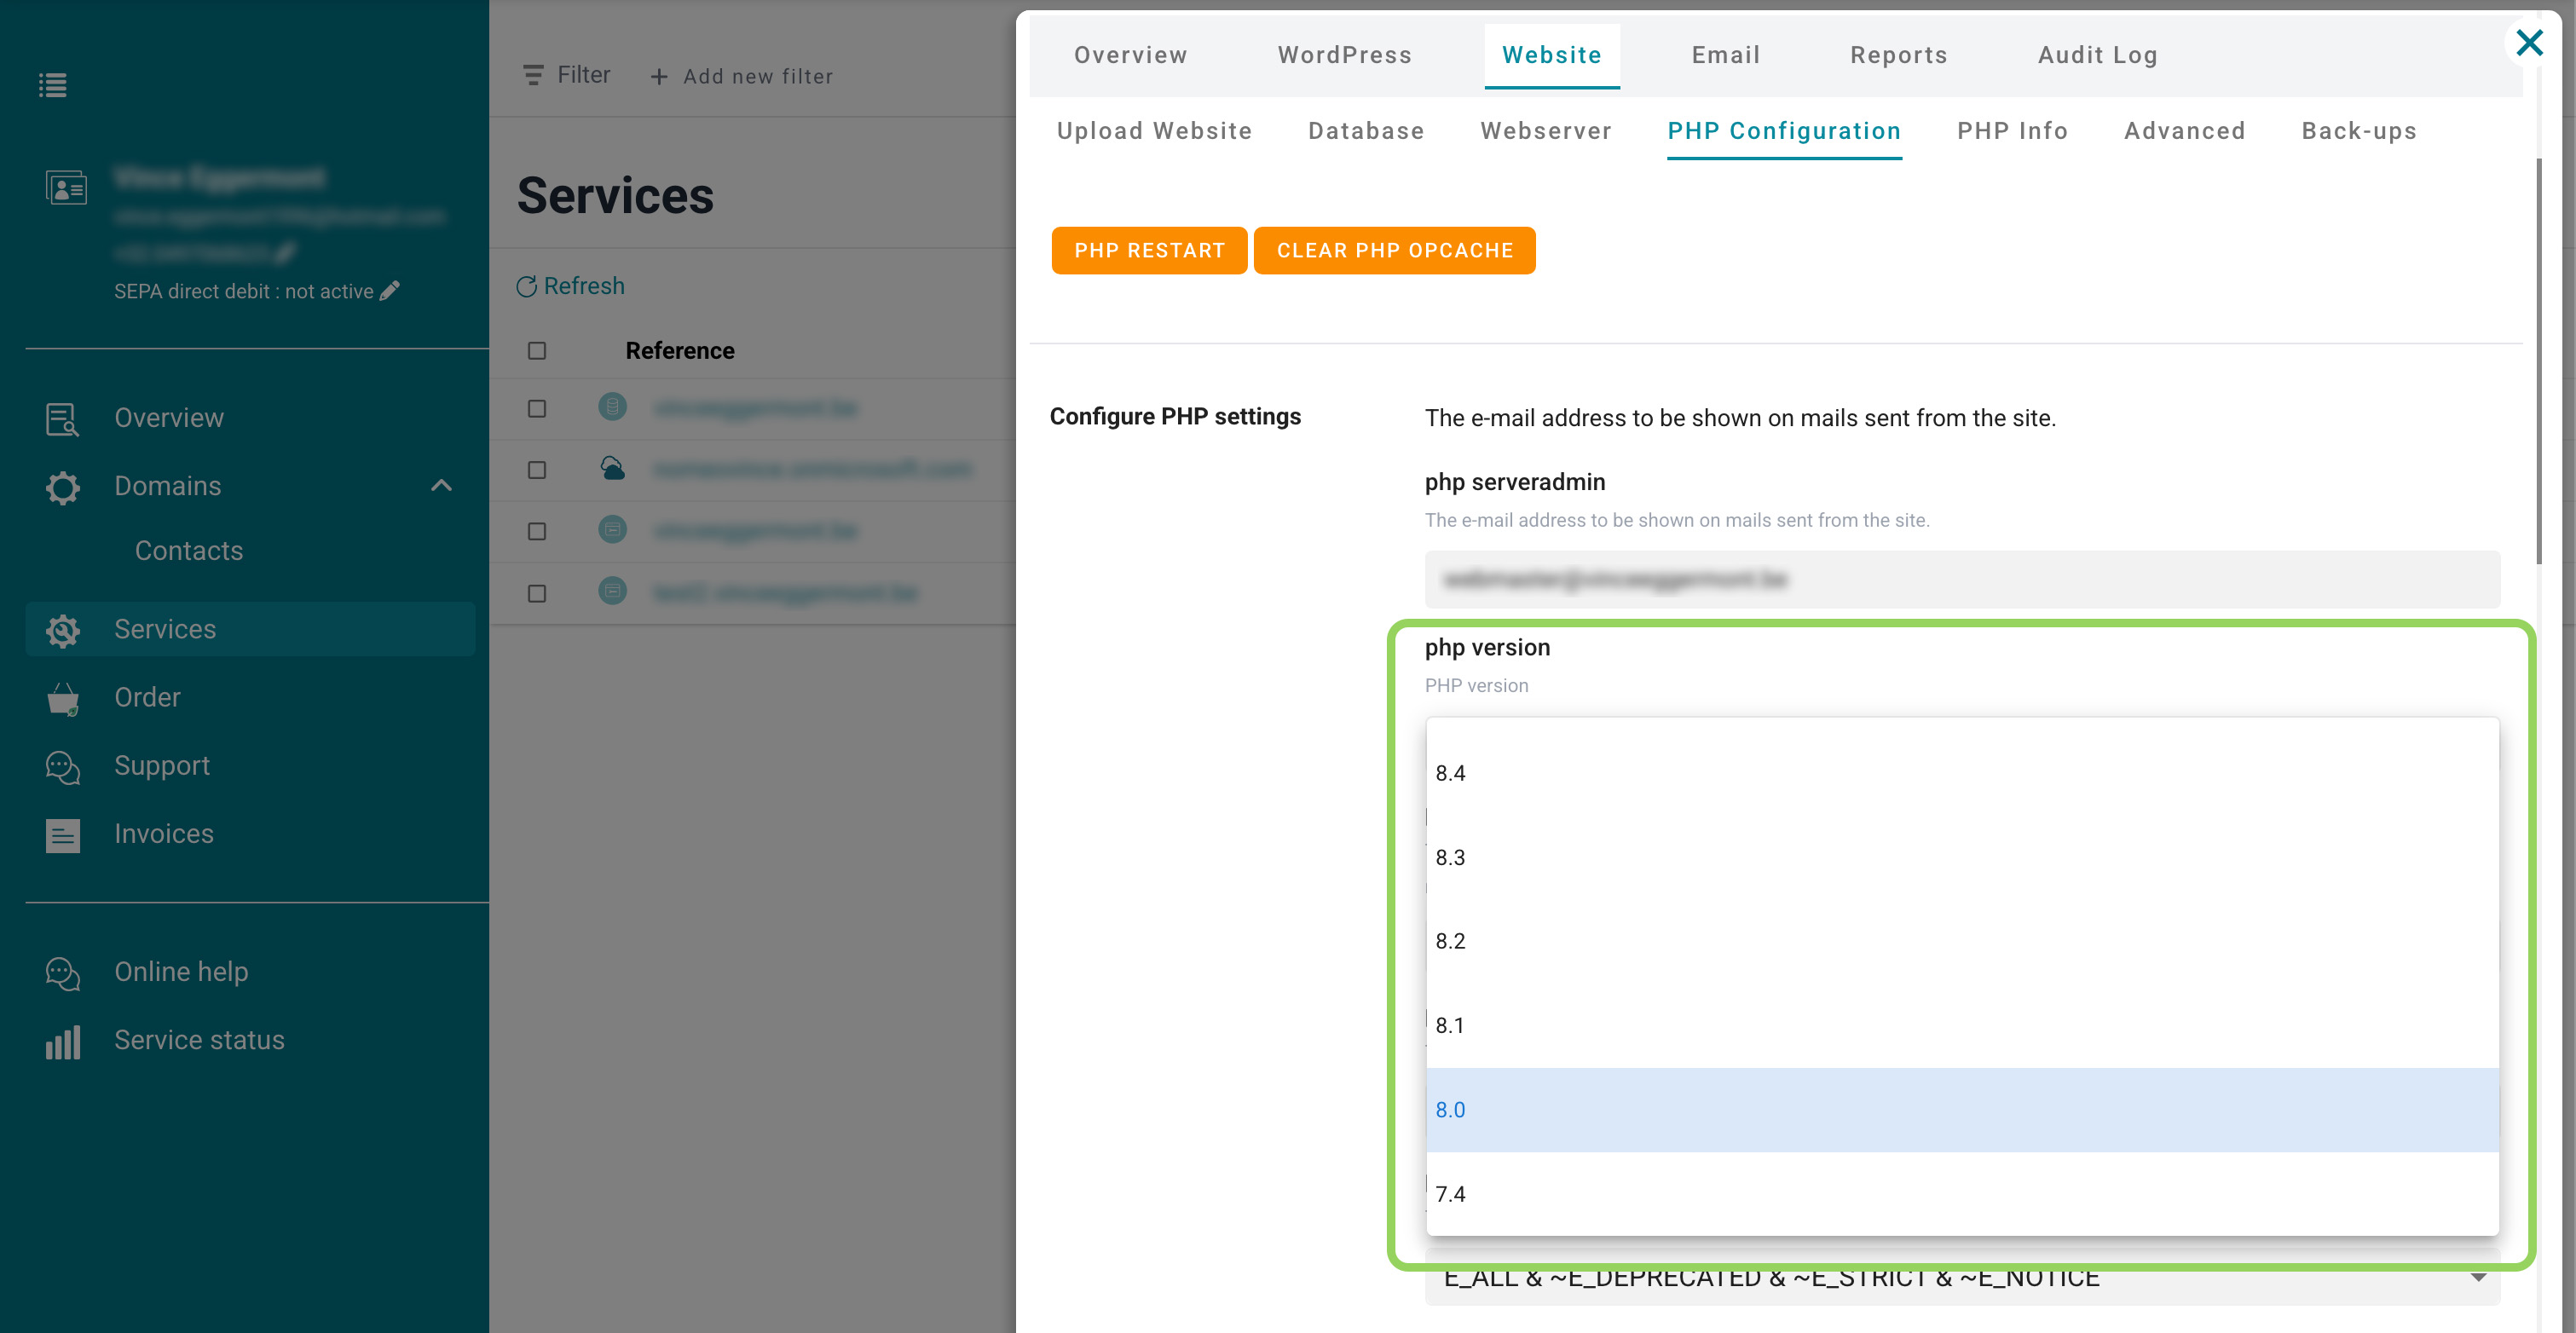
Task: Open Contacts in the sidebar
Action: click(x=189, y=551)
